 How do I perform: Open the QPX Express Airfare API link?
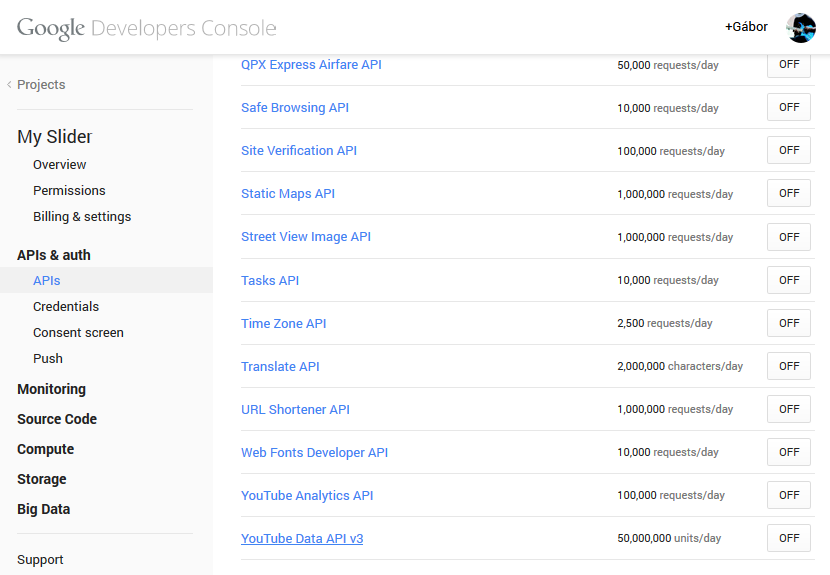(311, 65)
